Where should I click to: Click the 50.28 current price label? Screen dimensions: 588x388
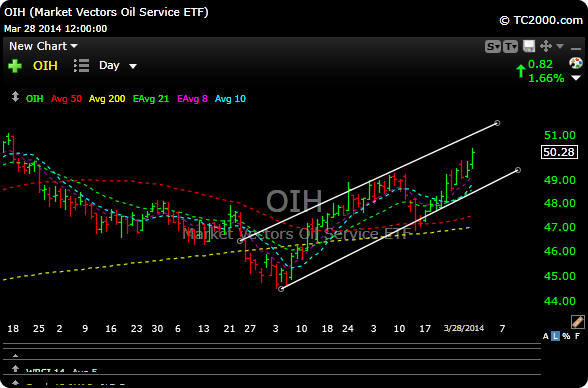(x=559, y=152)
